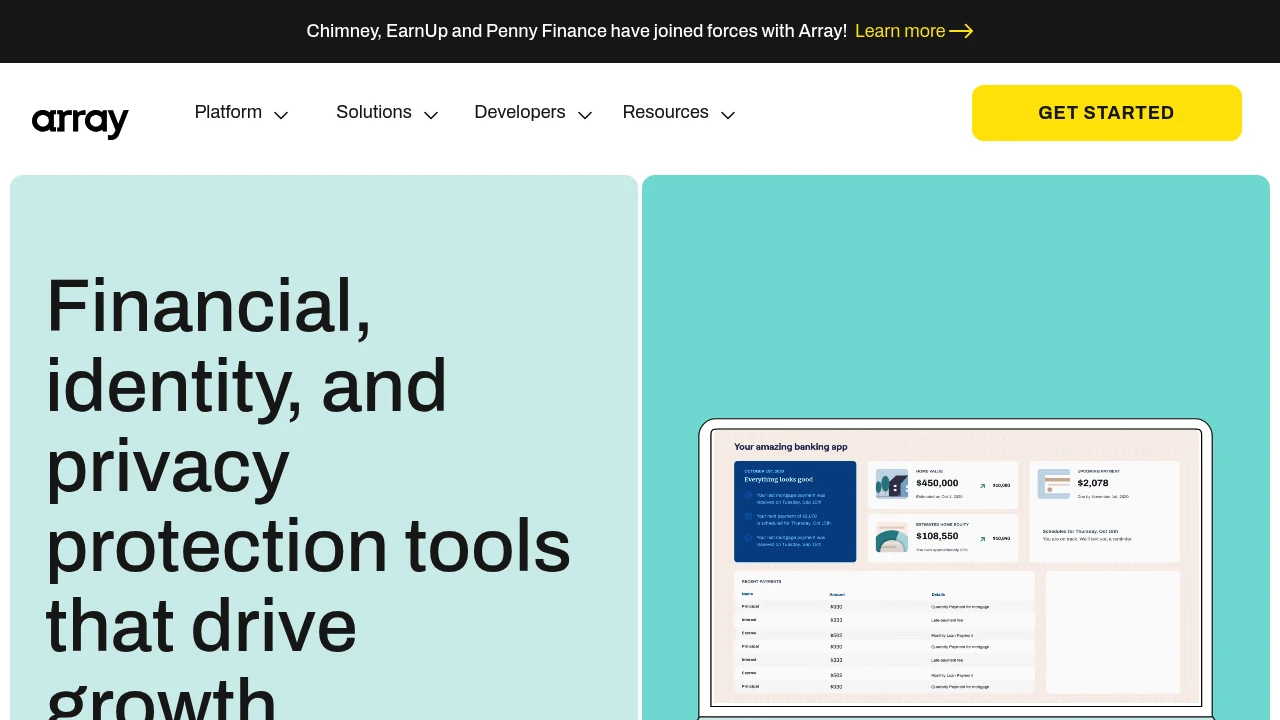
Task: Expand the Resources chevron arrow
Action: pyautogui.click(x=728, y=115)
